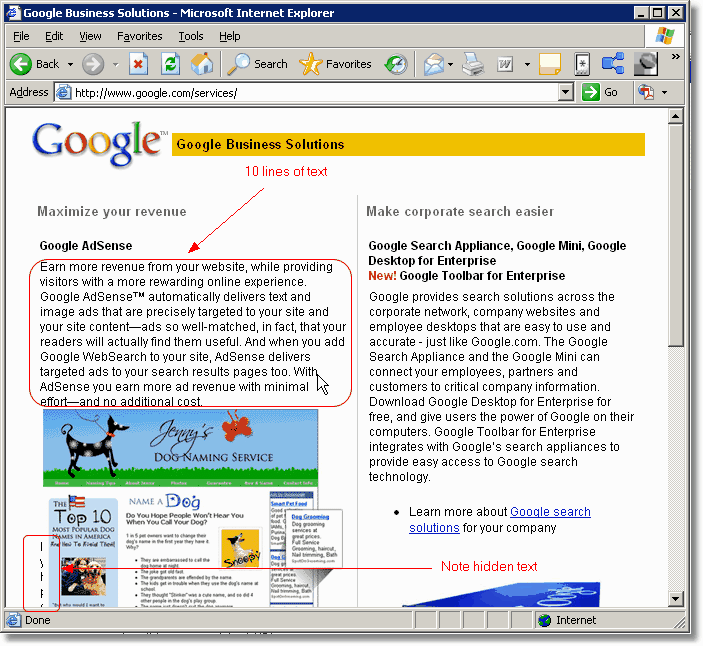
Task: Click the Snoopy dog image in page
Action: [241, 548]
